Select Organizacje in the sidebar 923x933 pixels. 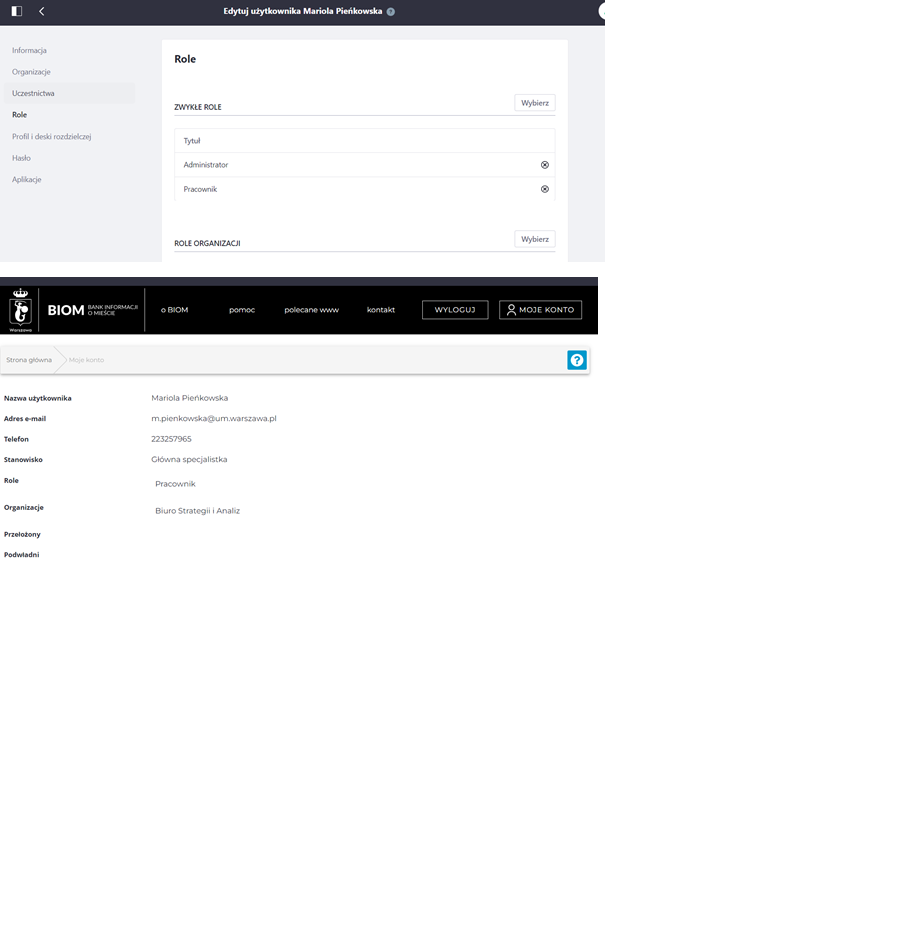pyautogui.click(x=31, y=72)
